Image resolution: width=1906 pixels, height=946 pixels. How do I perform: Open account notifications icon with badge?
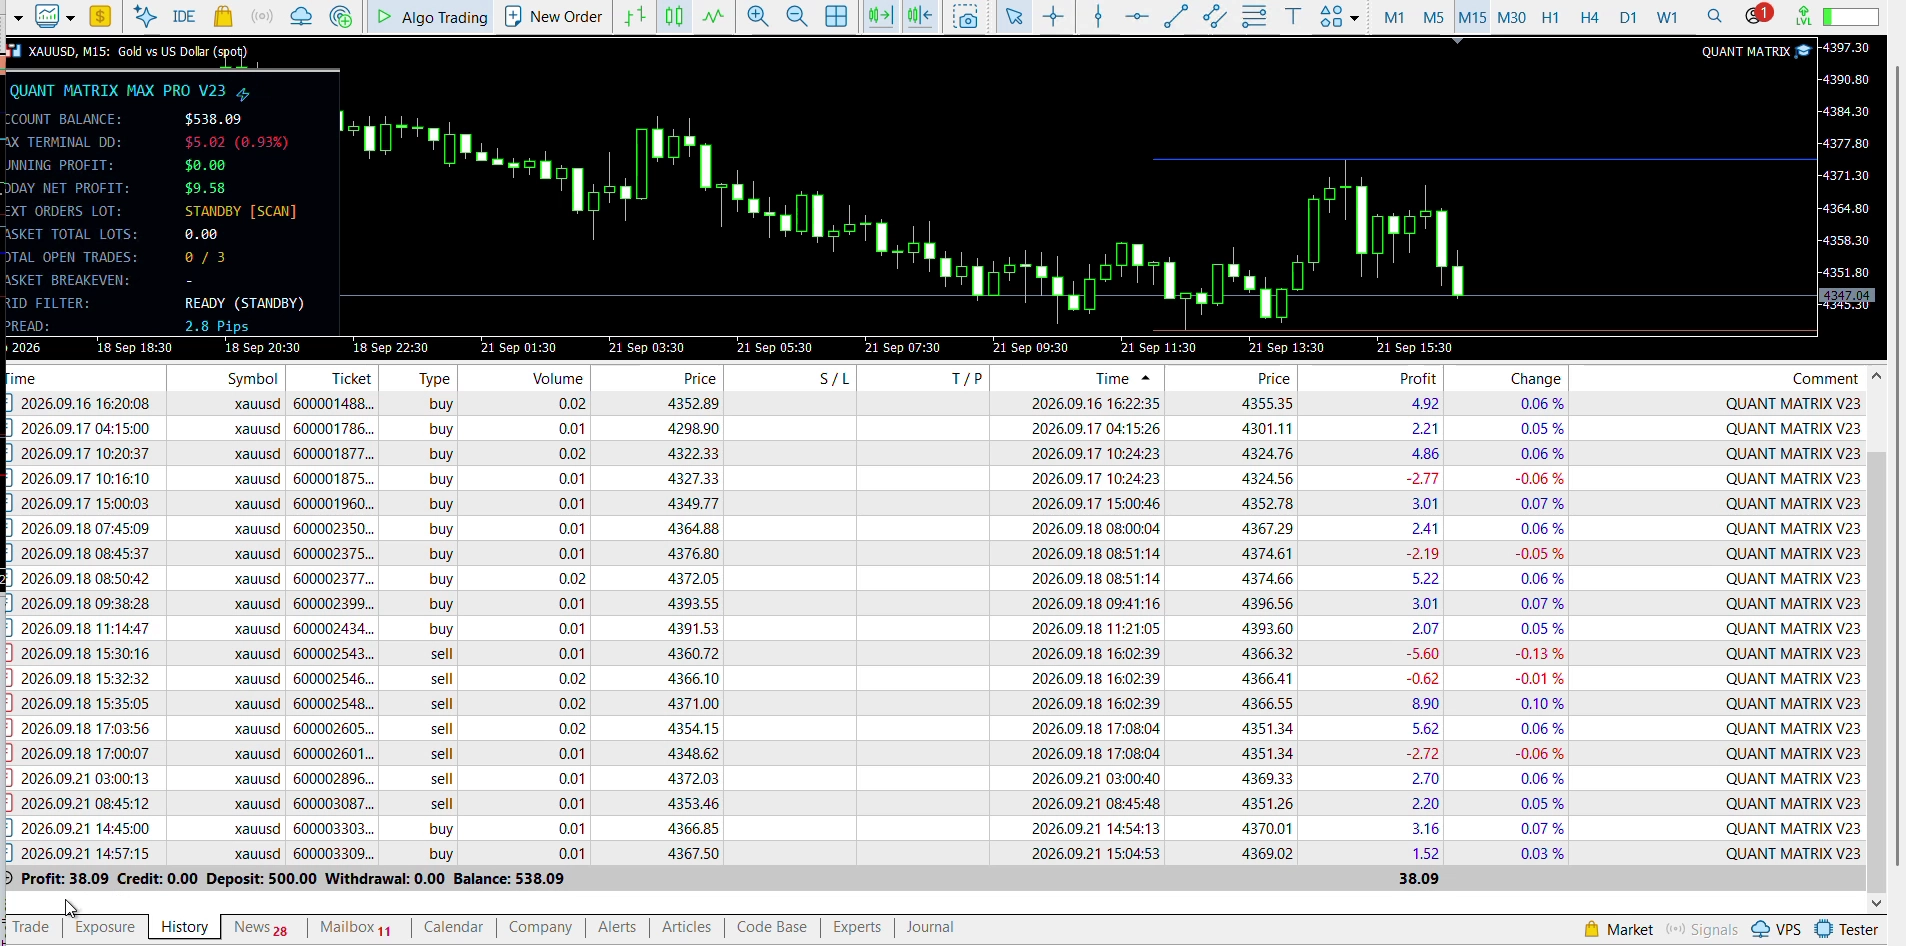1757,15
